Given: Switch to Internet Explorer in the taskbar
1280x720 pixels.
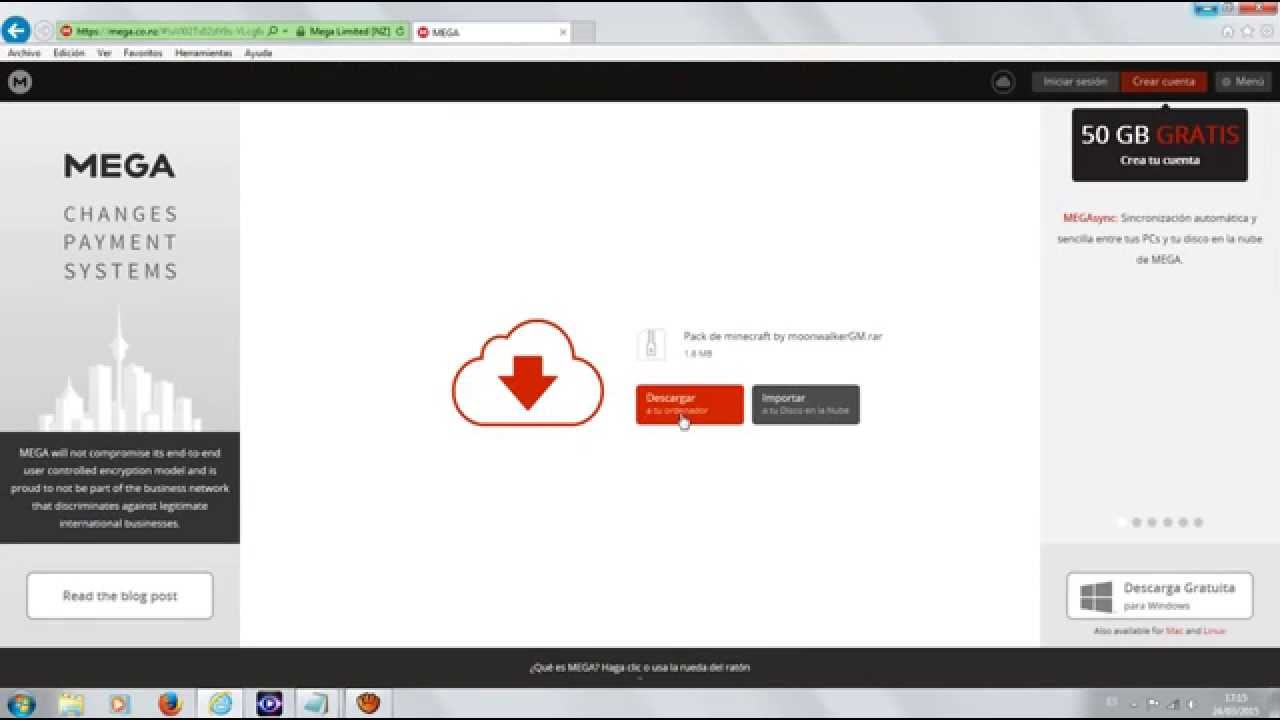Looking at the screenshot, I should coord(220,704).
